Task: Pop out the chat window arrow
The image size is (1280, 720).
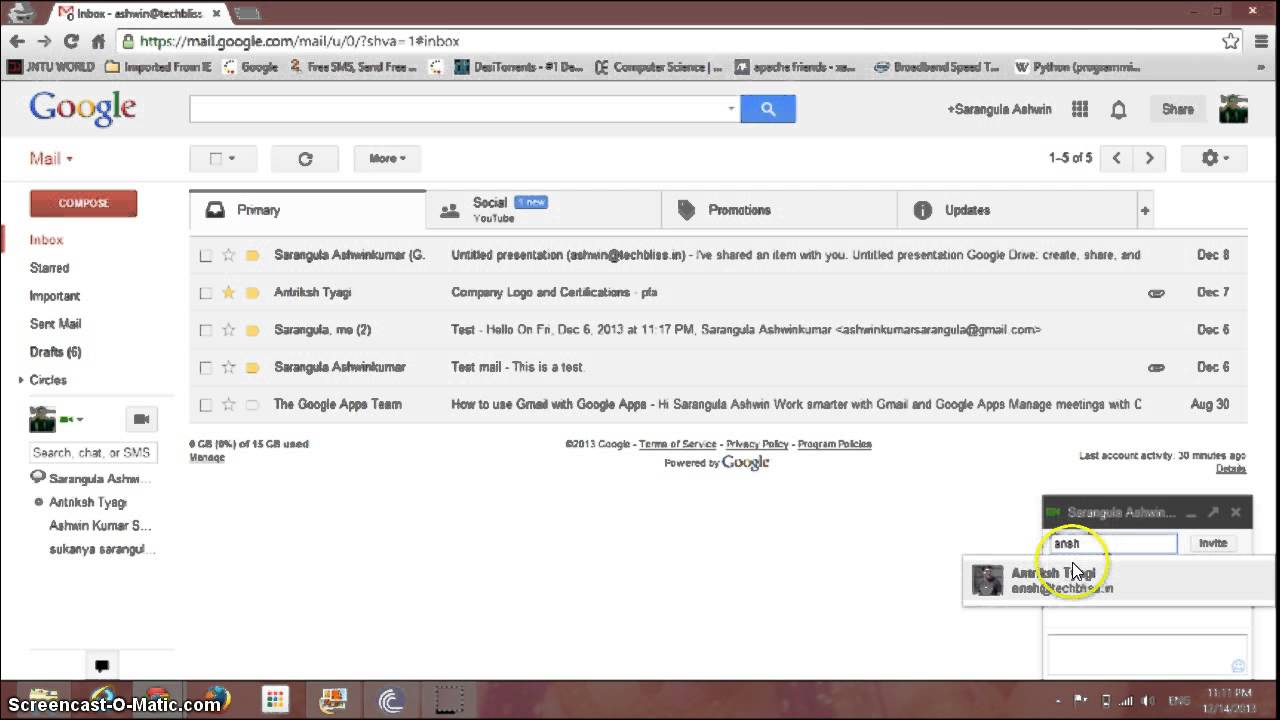Action: pyautogui.click(x=1213, y=512)
